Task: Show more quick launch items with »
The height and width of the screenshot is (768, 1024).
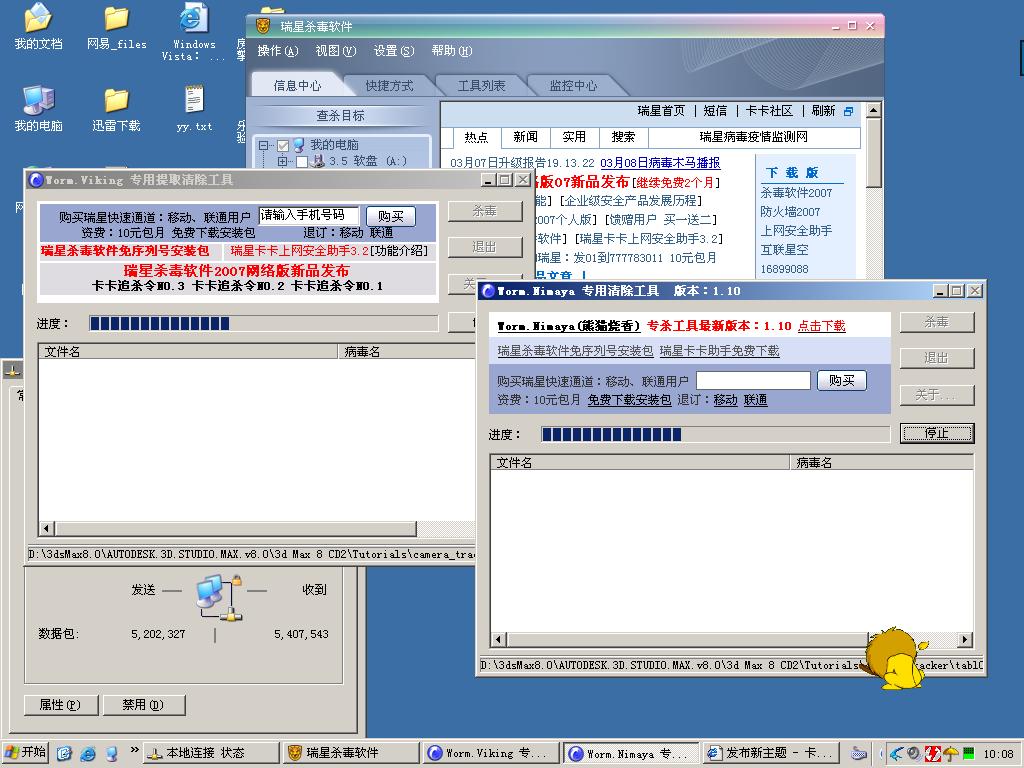Action: click(x=134, y=750)
